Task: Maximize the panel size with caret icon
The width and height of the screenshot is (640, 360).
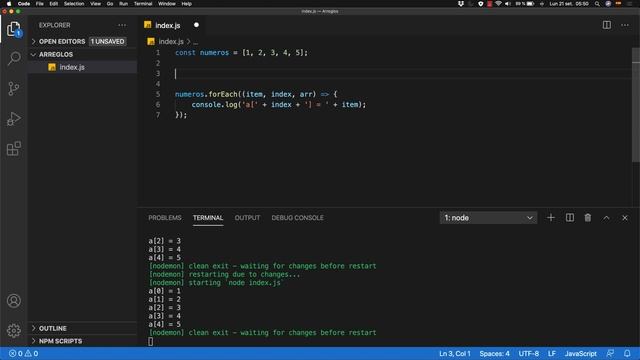Action: click(606, 218)
